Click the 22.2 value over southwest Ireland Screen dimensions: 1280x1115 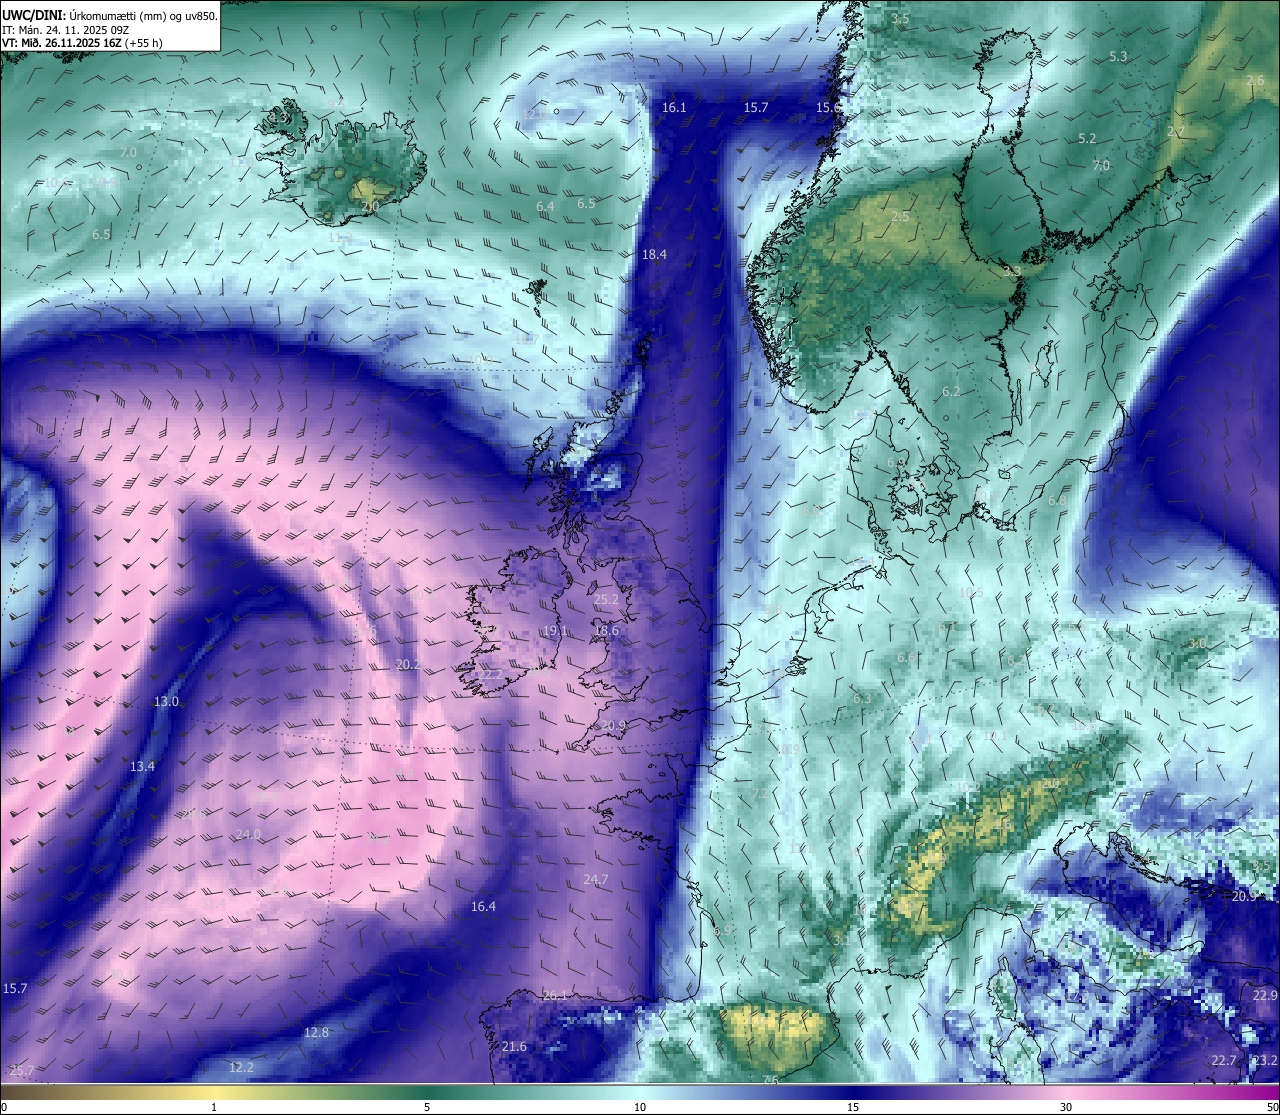pos(490,674)
